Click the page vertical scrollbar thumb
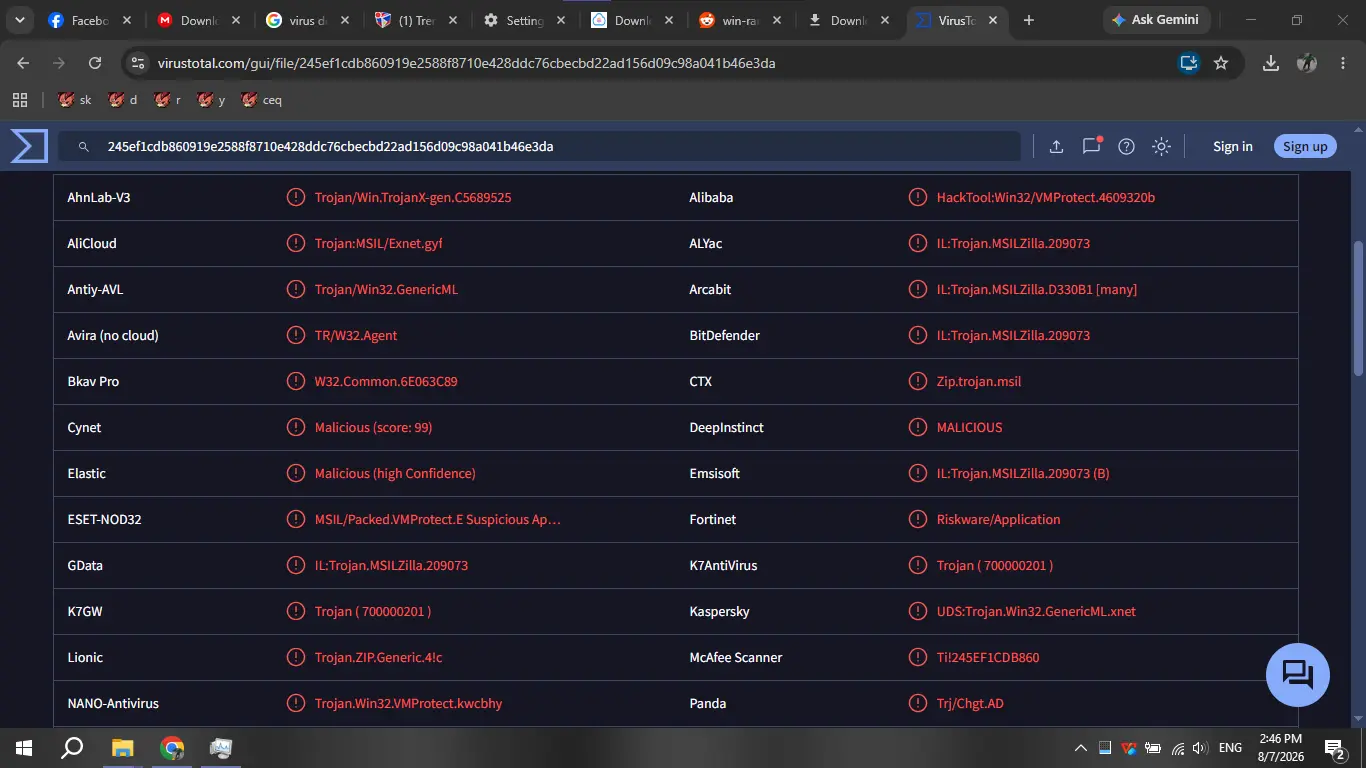Image resolution: width=1366 pixels, height=768 pixels. pos(1357,307)
